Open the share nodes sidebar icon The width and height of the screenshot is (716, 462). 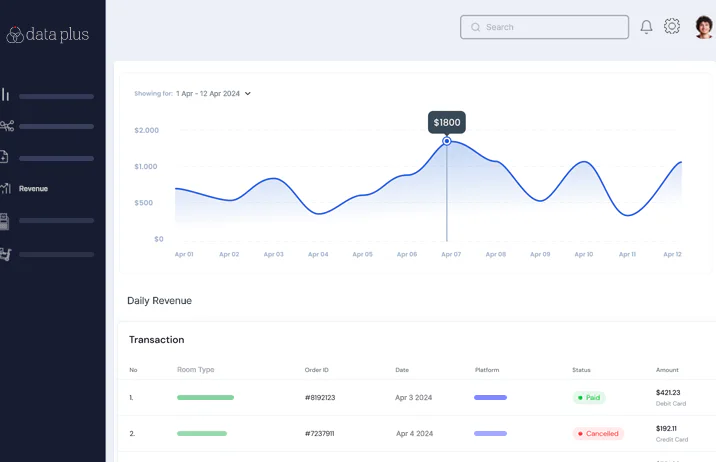click(7, 126)
